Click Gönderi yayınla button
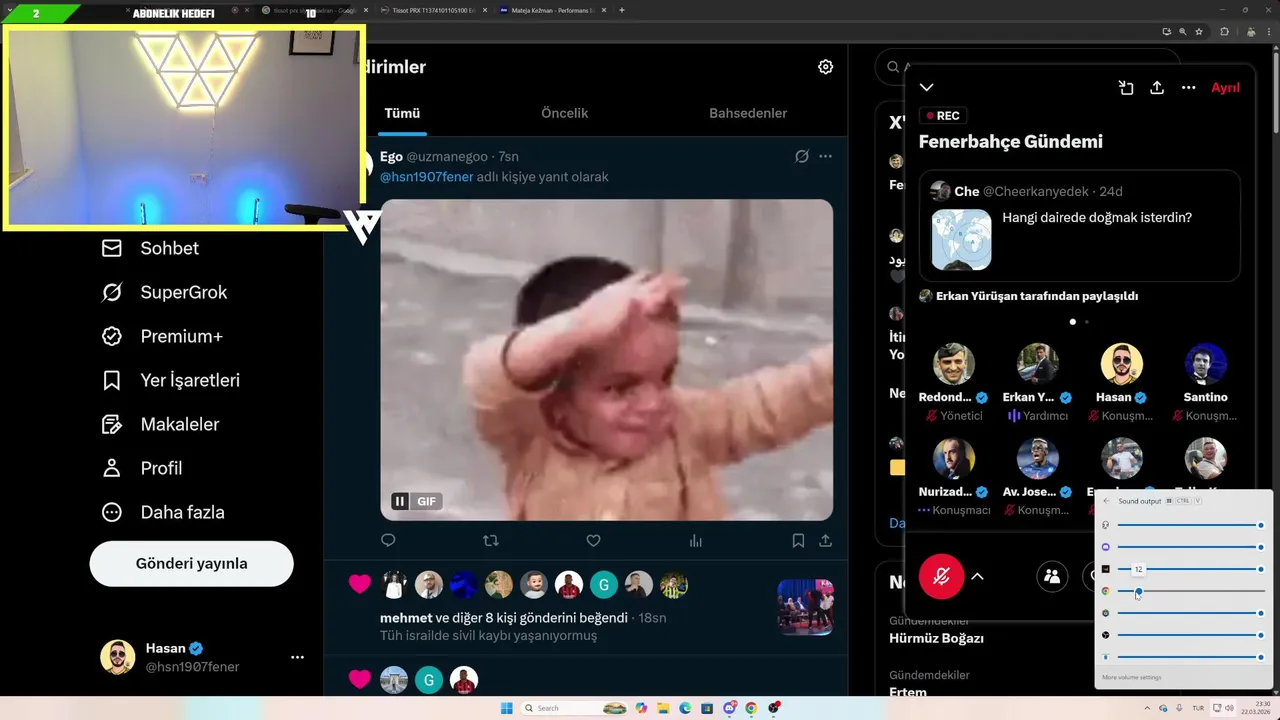1280x720 pixels. [191, 563]
